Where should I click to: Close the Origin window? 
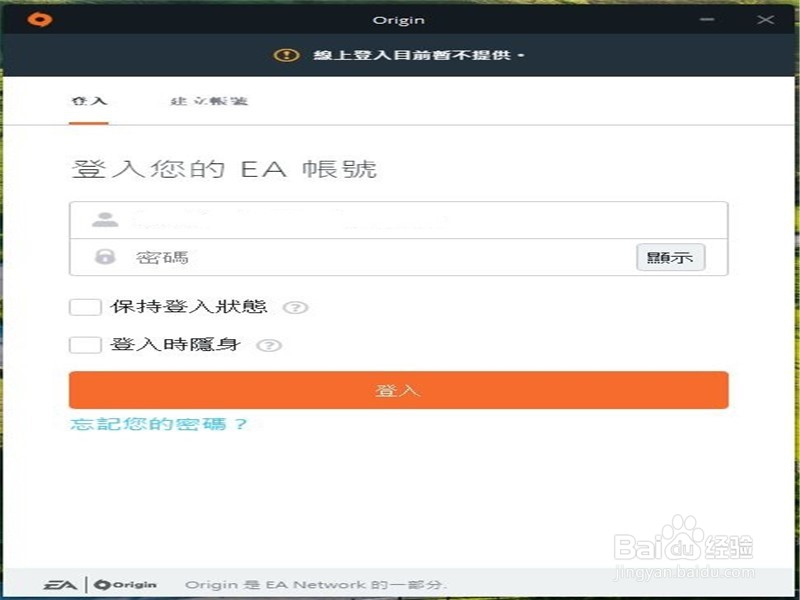coord(765,19)
